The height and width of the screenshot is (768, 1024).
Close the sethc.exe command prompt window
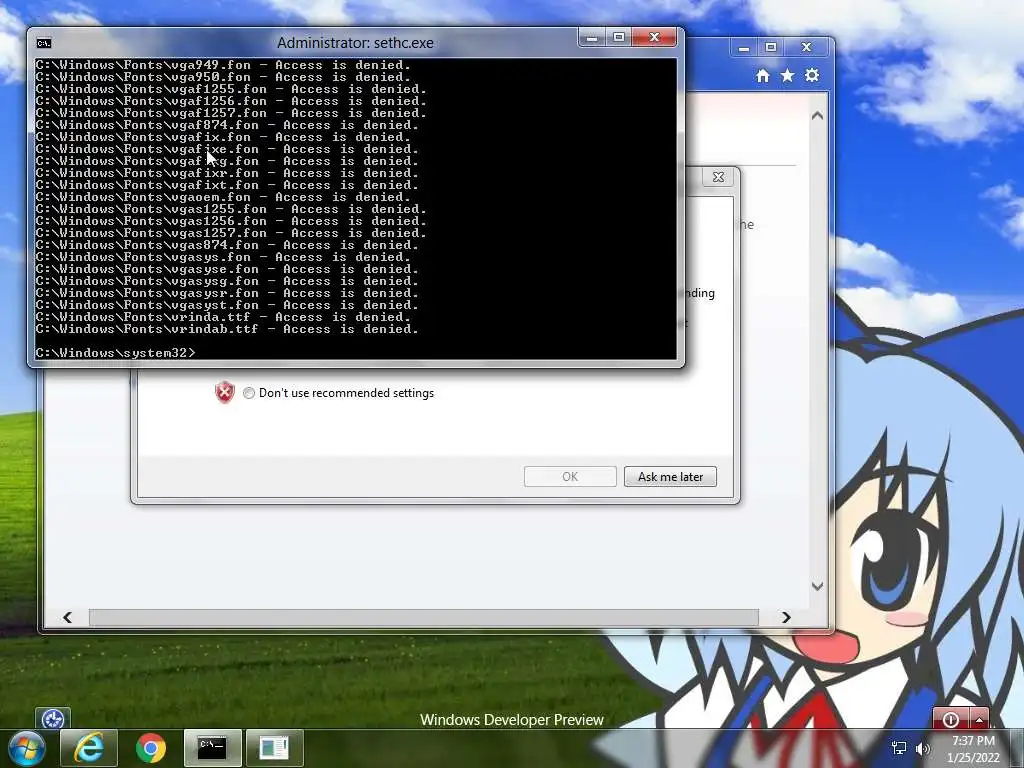tap(654, 38)
